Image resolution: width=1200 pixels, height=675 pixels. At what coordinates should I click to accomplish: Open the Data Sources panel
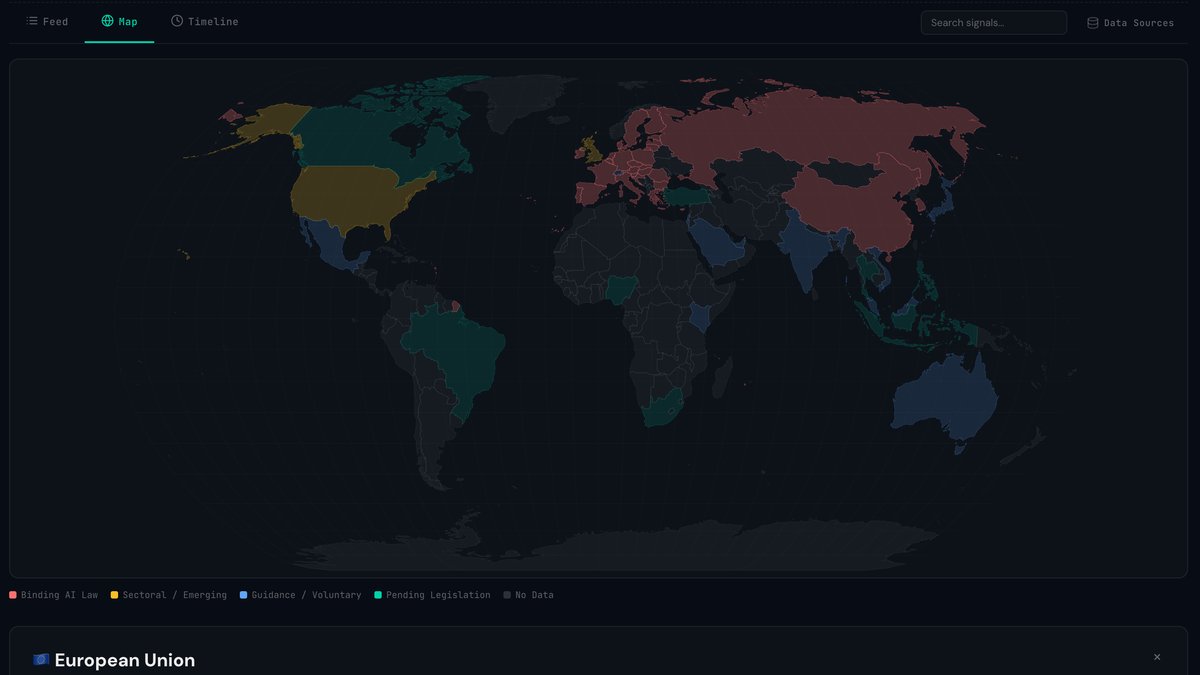(1130, 21)
